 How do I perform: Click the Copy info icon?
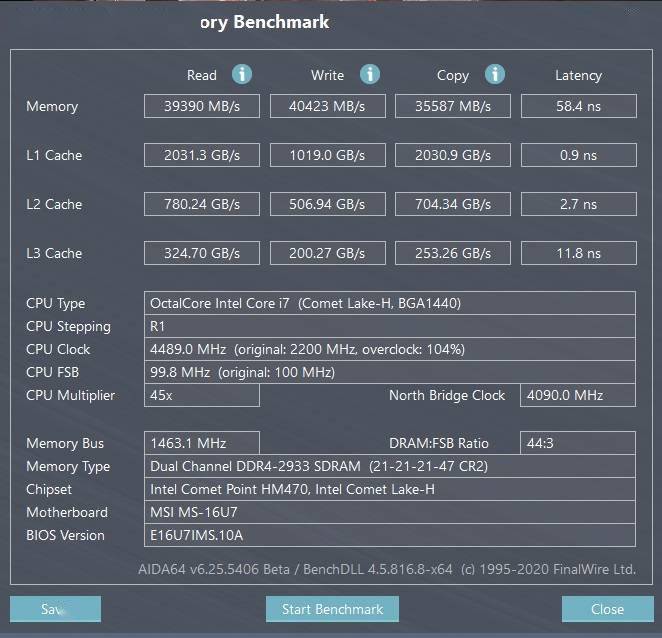coord(495,74)
